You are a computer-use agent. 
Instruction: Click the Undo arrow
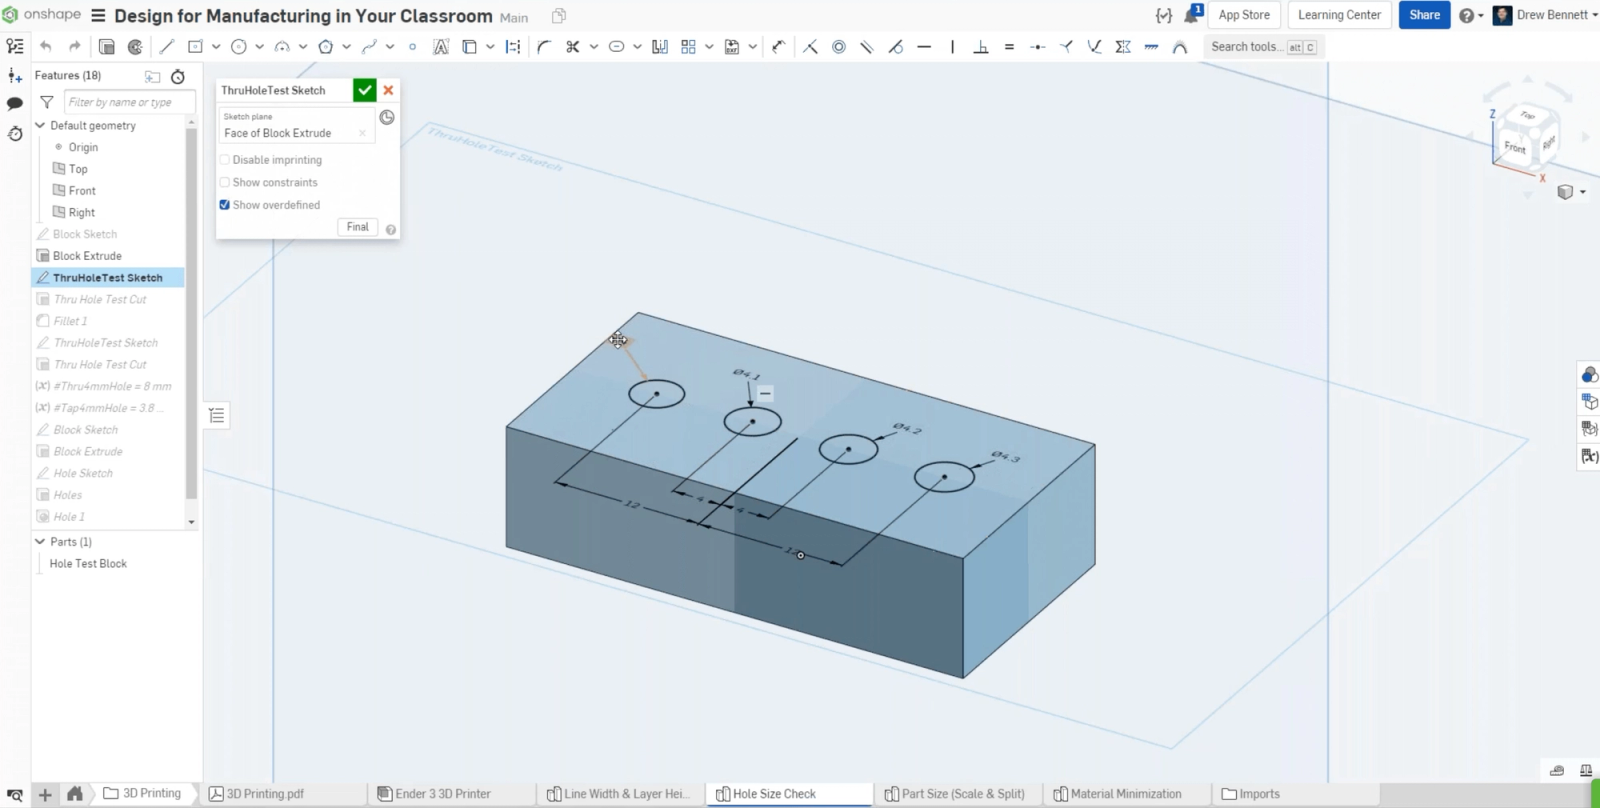coord(46,46)
